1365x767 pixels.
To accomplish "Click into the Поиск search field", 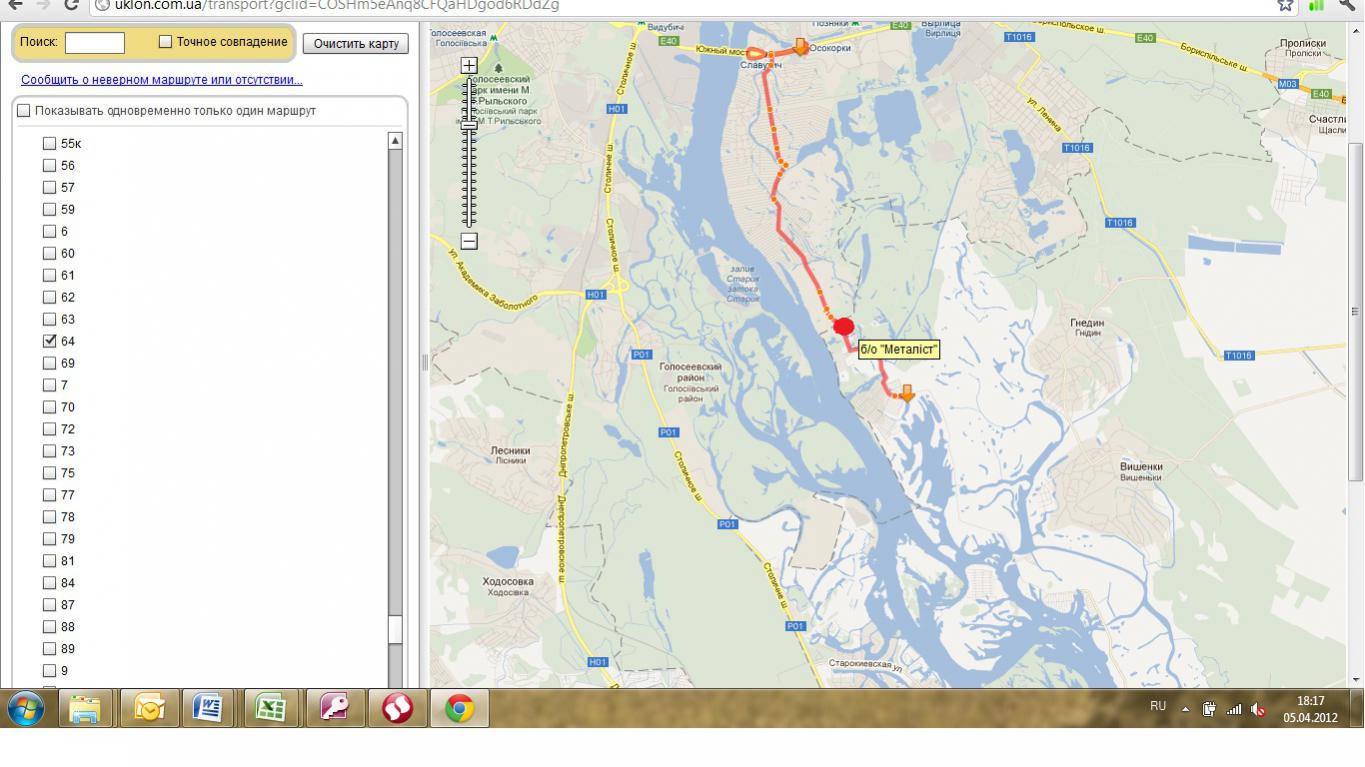I will pyautogui.click(x=95, y=42).
